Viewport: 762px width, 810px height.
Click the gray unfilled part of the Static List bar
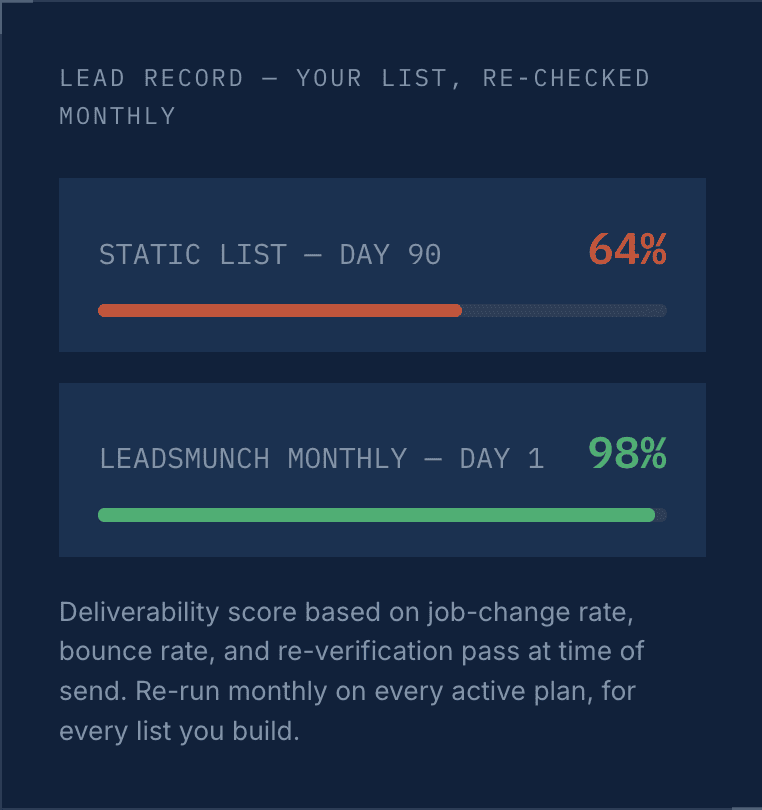[564, 310]
